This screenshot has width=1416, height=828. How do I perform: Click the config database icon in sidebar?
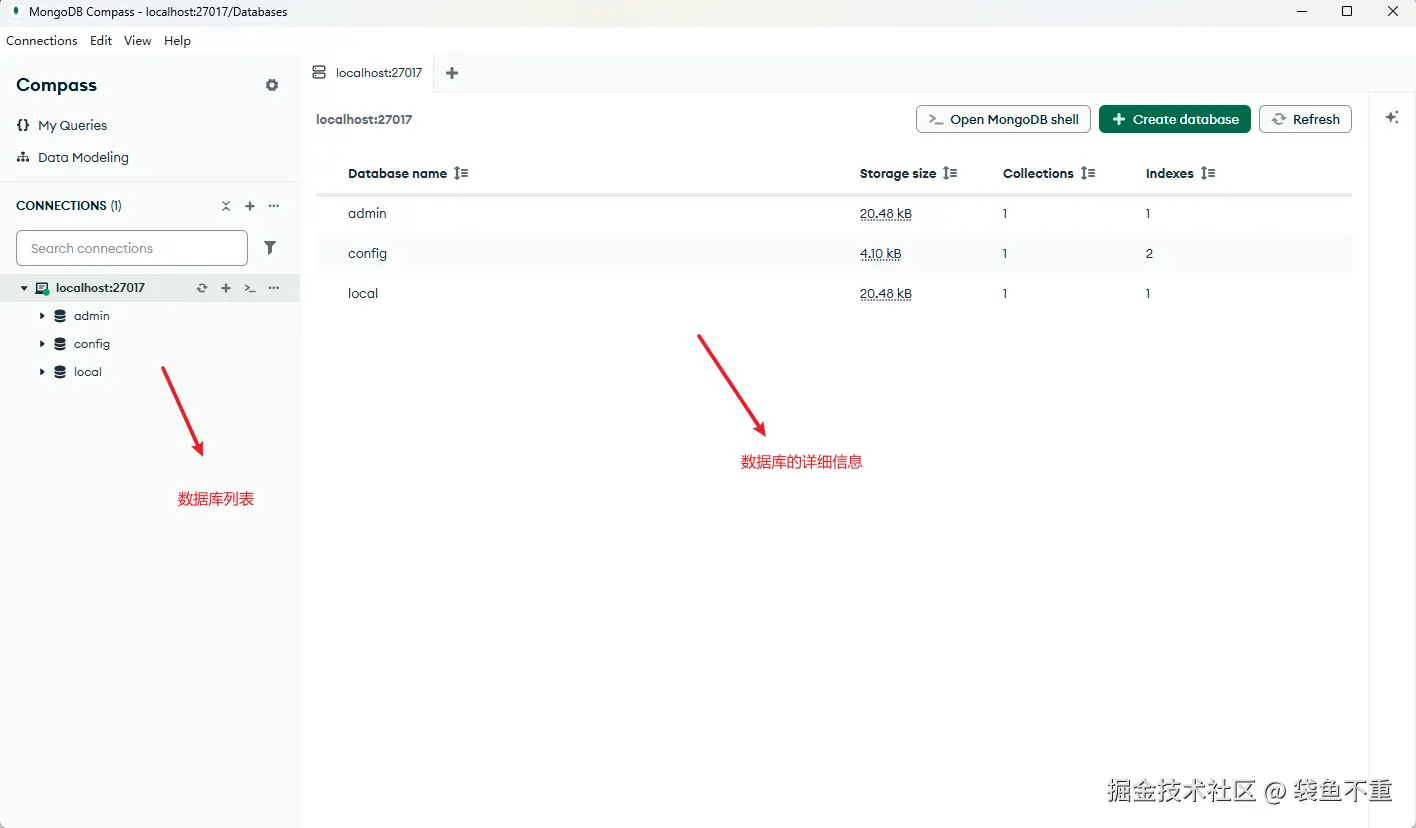(x=60, y=344)
